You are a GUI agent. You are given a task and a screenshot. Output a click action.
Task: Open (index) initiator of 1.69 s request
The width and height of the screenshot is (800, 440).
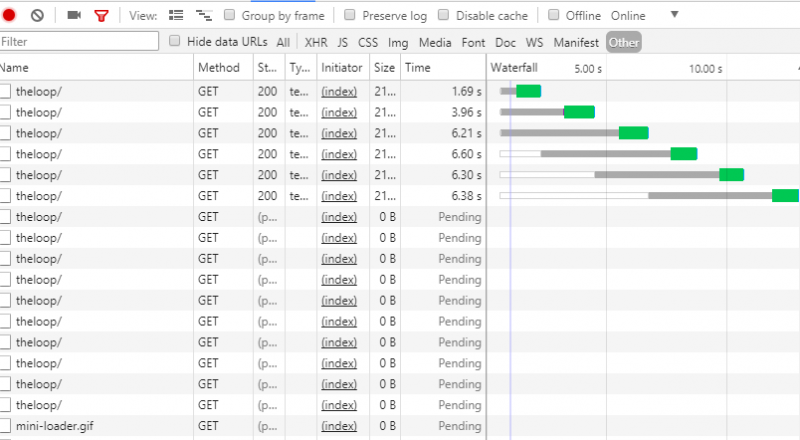[339, 92]
